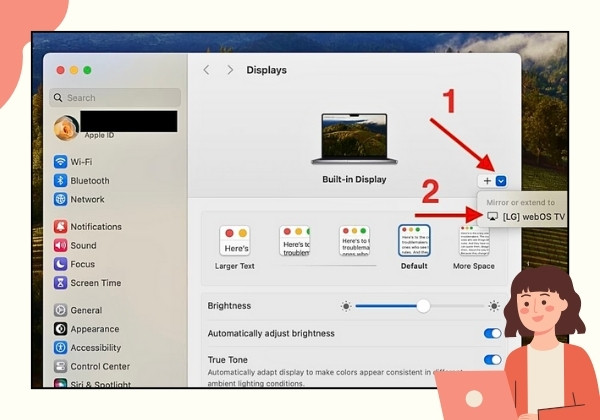600x420 pixels.
Task: Open Screen Time hourglass icon
Action: coord(60,283)
